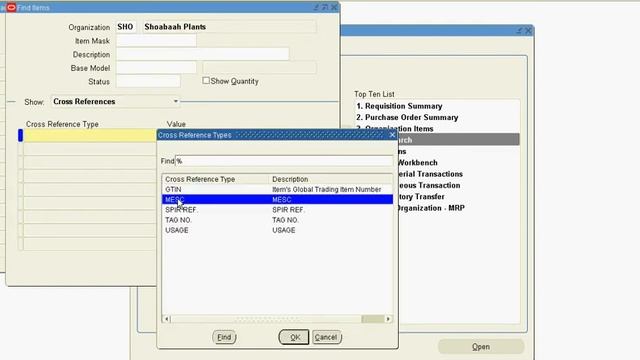Select the USAGE cross reference type row

(278, 230)
